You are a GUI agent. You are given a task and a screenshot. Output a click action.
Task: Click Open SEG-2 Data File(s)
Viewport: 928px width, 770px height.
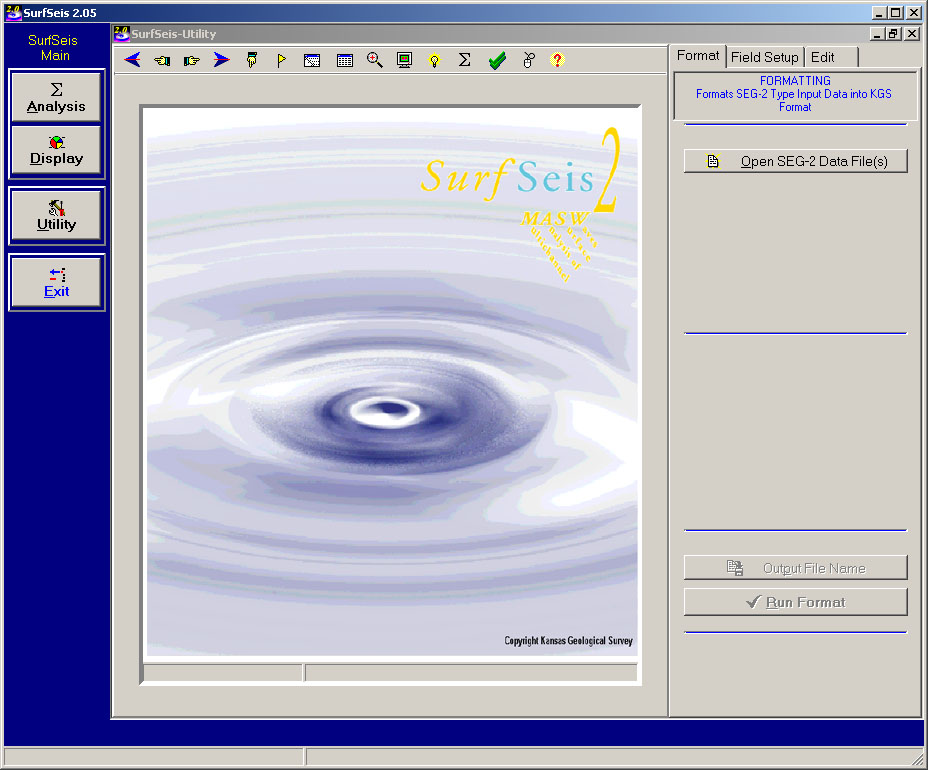click(795, 160)
